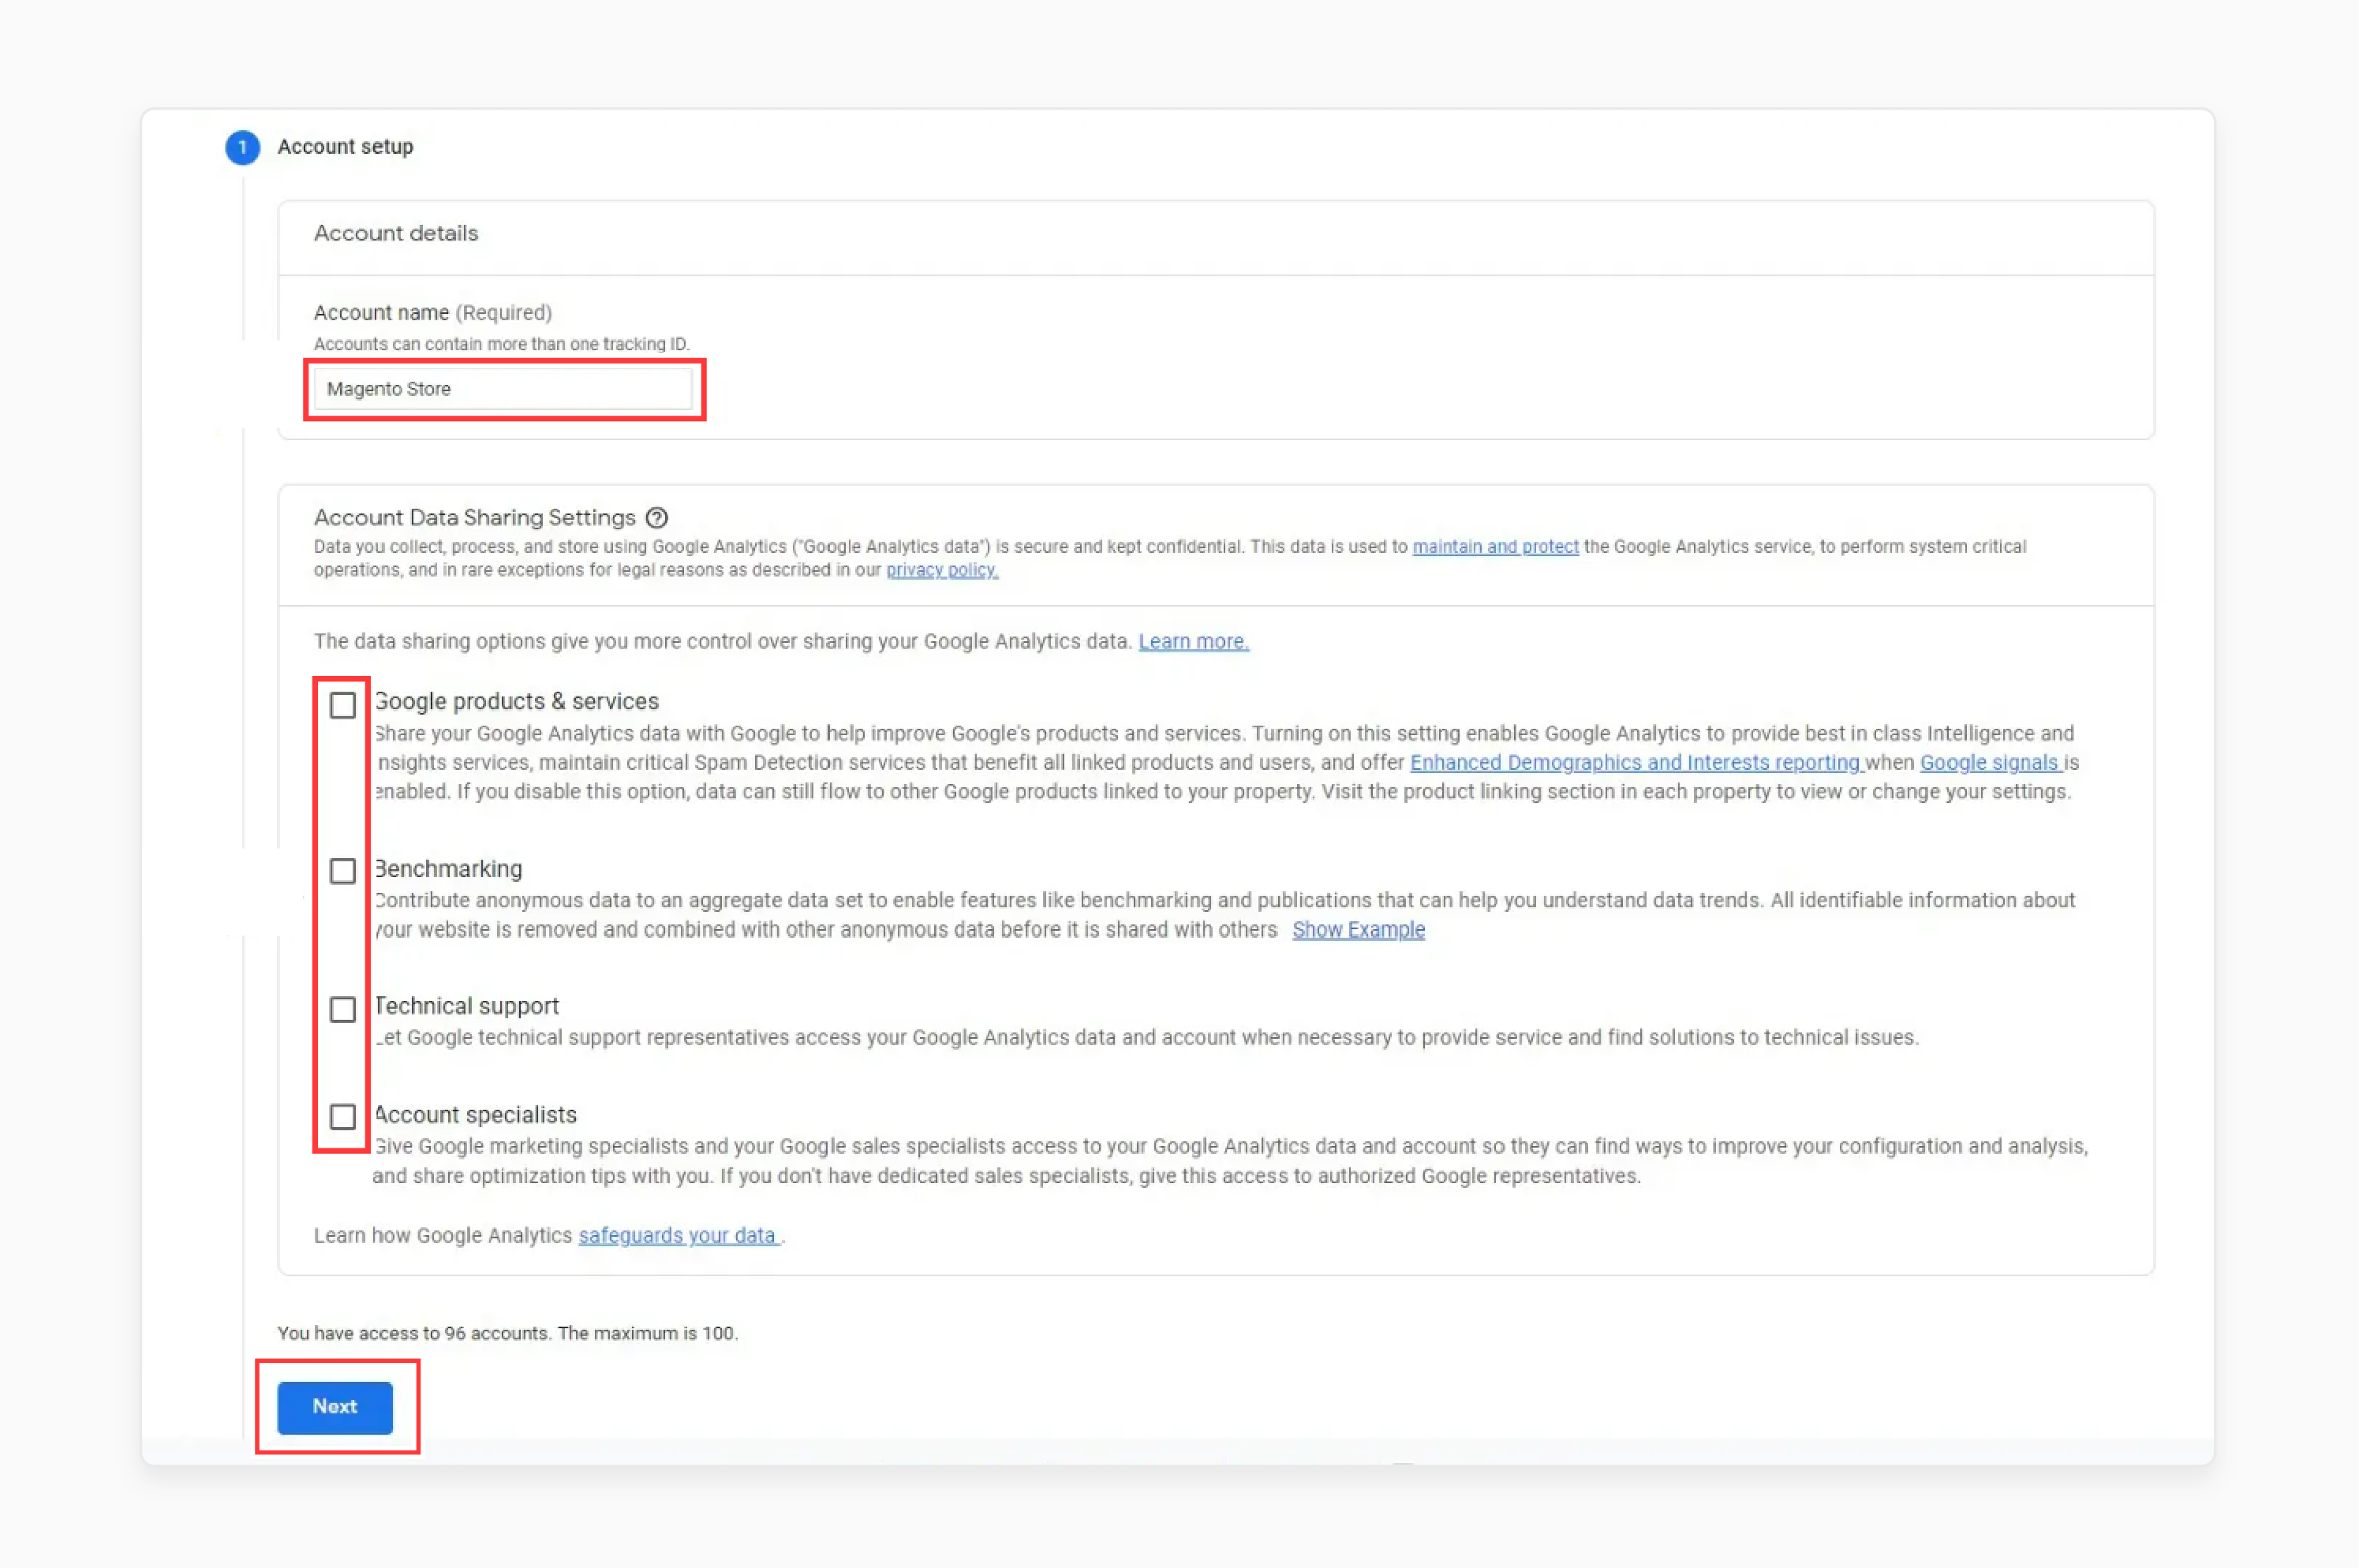Open Enhanced Demographics and Interests reporting link
Image resolution: width=2359 pixels, height=1568 pixels.
pyautogui.click(x=1634, y=762)
